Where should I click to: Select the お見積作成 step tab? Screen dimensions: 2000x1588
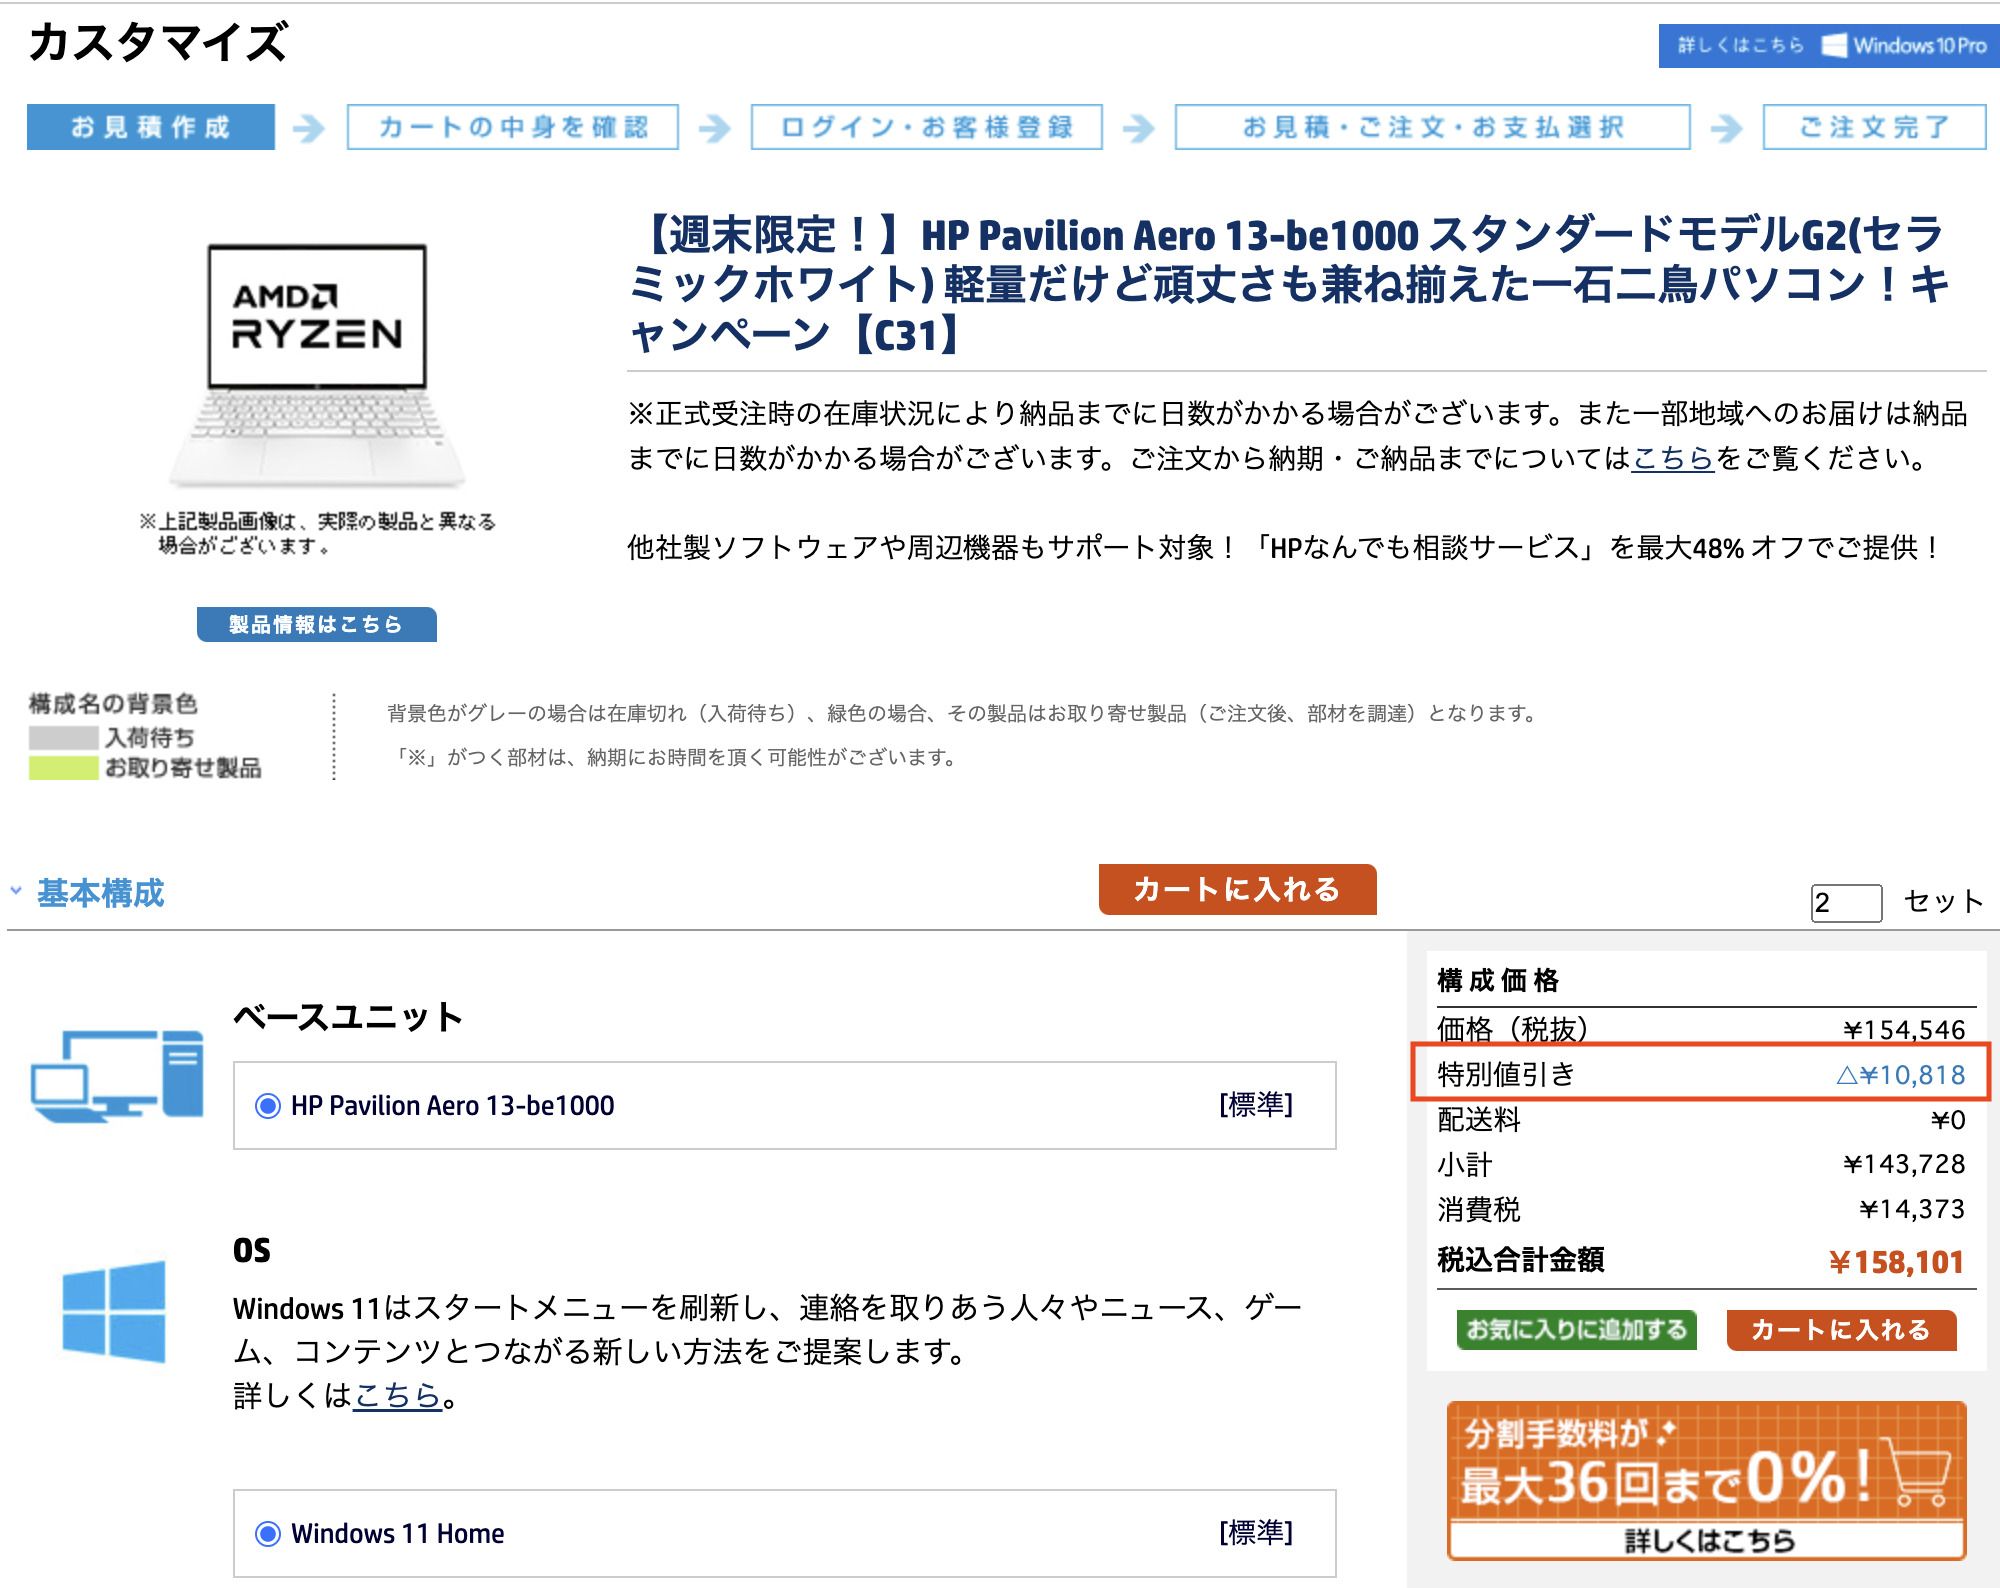(151, 127)
